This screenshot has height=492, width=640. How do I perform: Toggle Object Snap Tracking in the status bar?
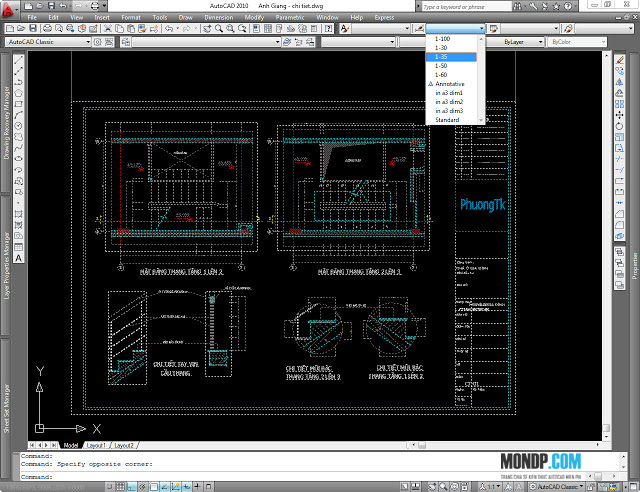click(164, 487)
